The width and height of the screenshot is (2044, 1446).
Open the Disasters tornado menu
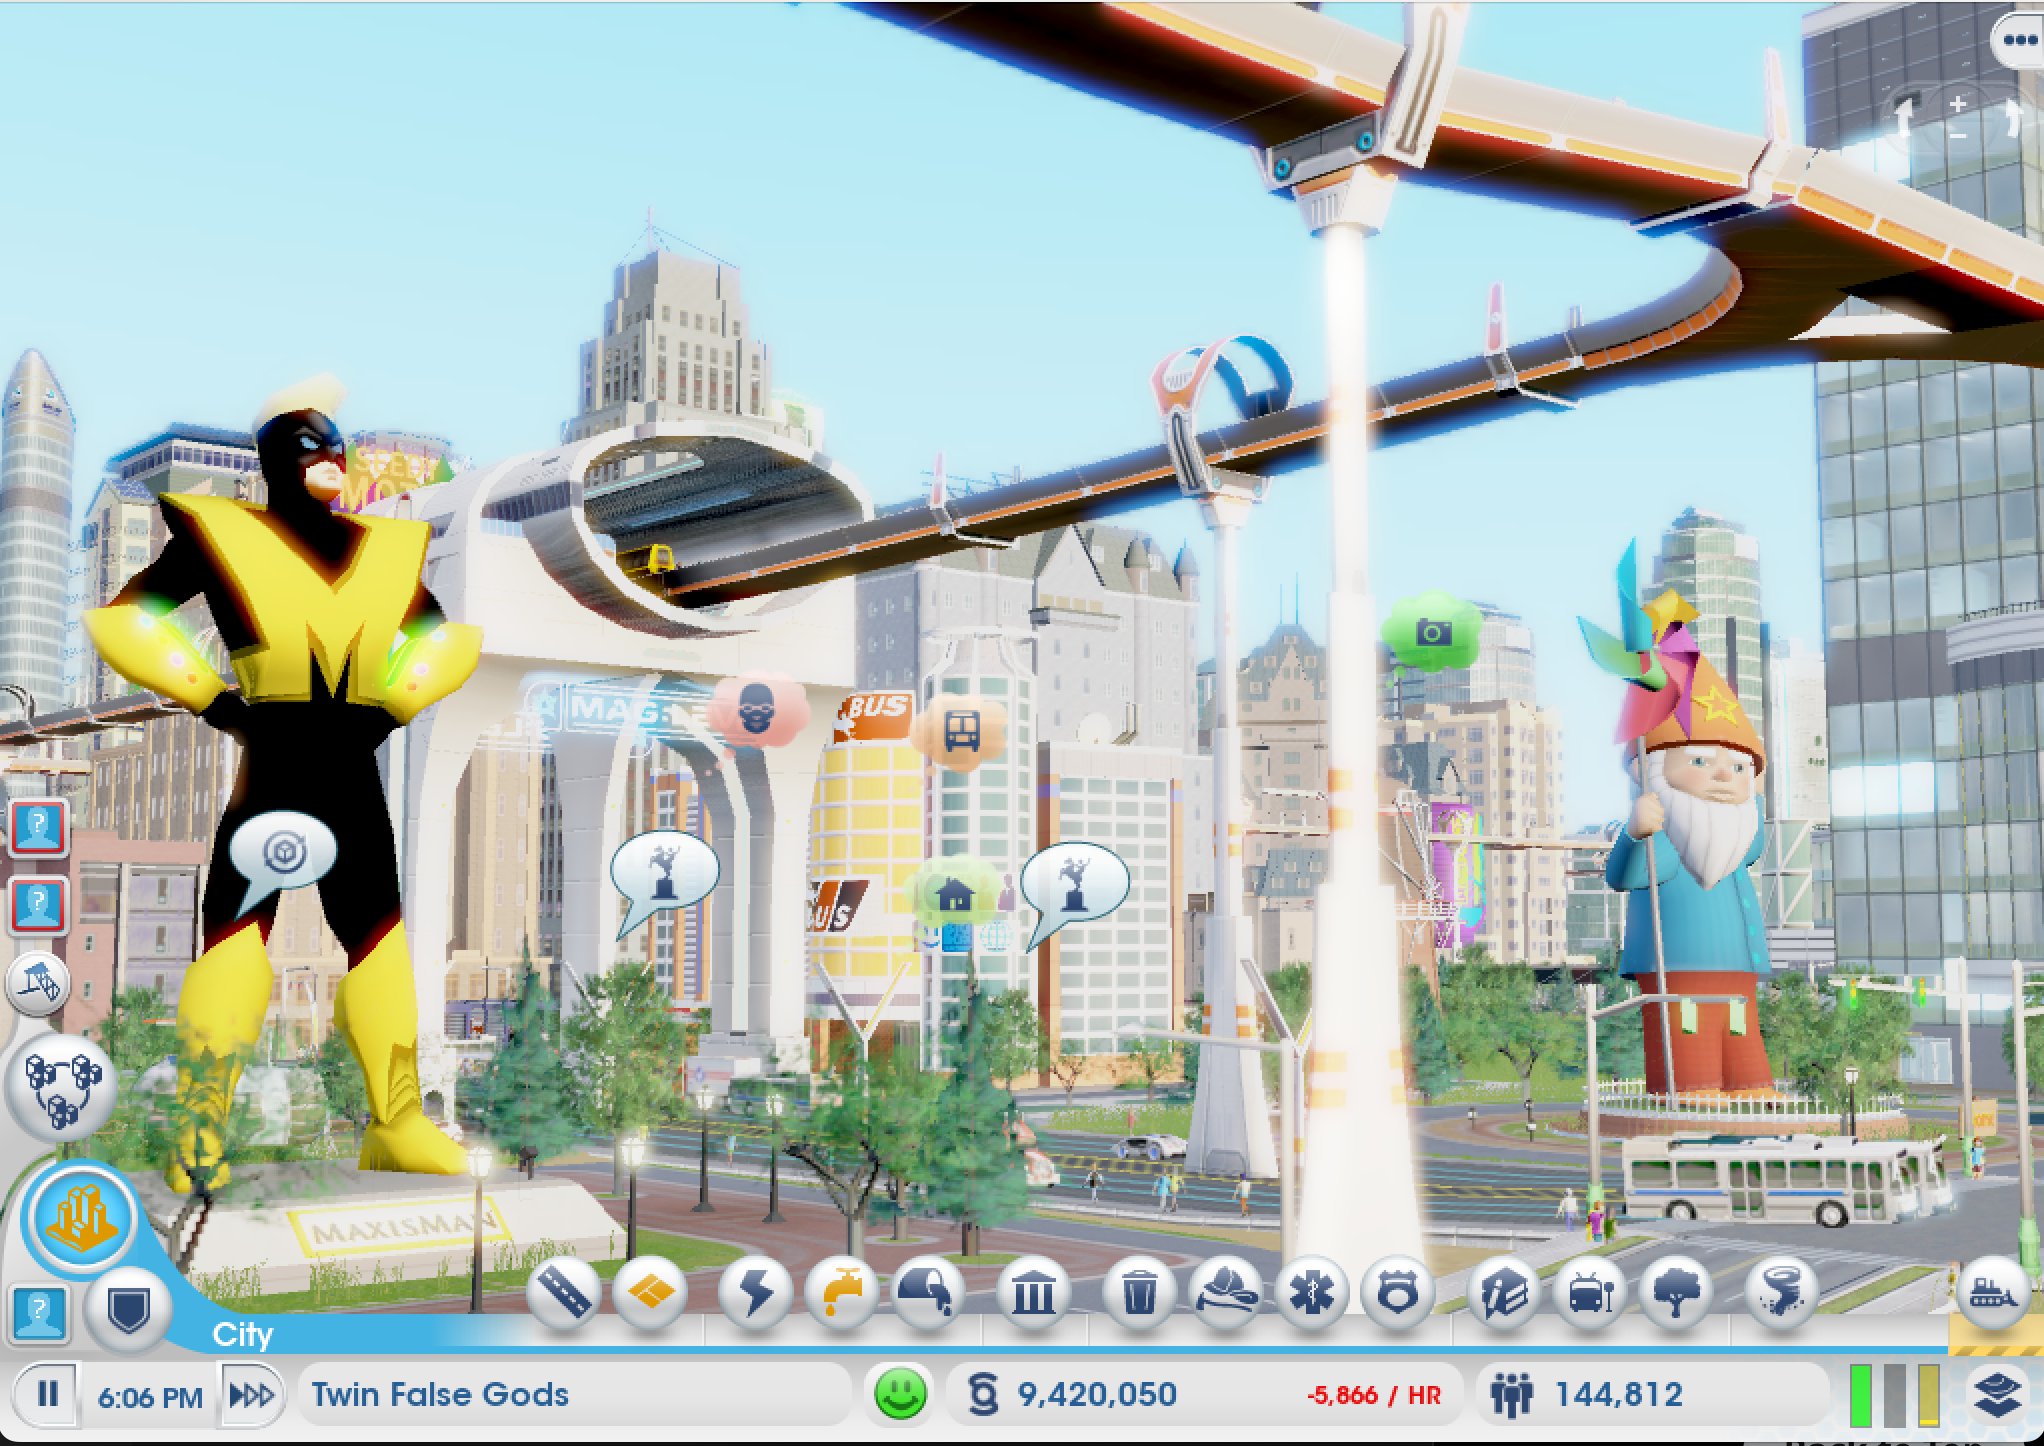point(1781,1292)
